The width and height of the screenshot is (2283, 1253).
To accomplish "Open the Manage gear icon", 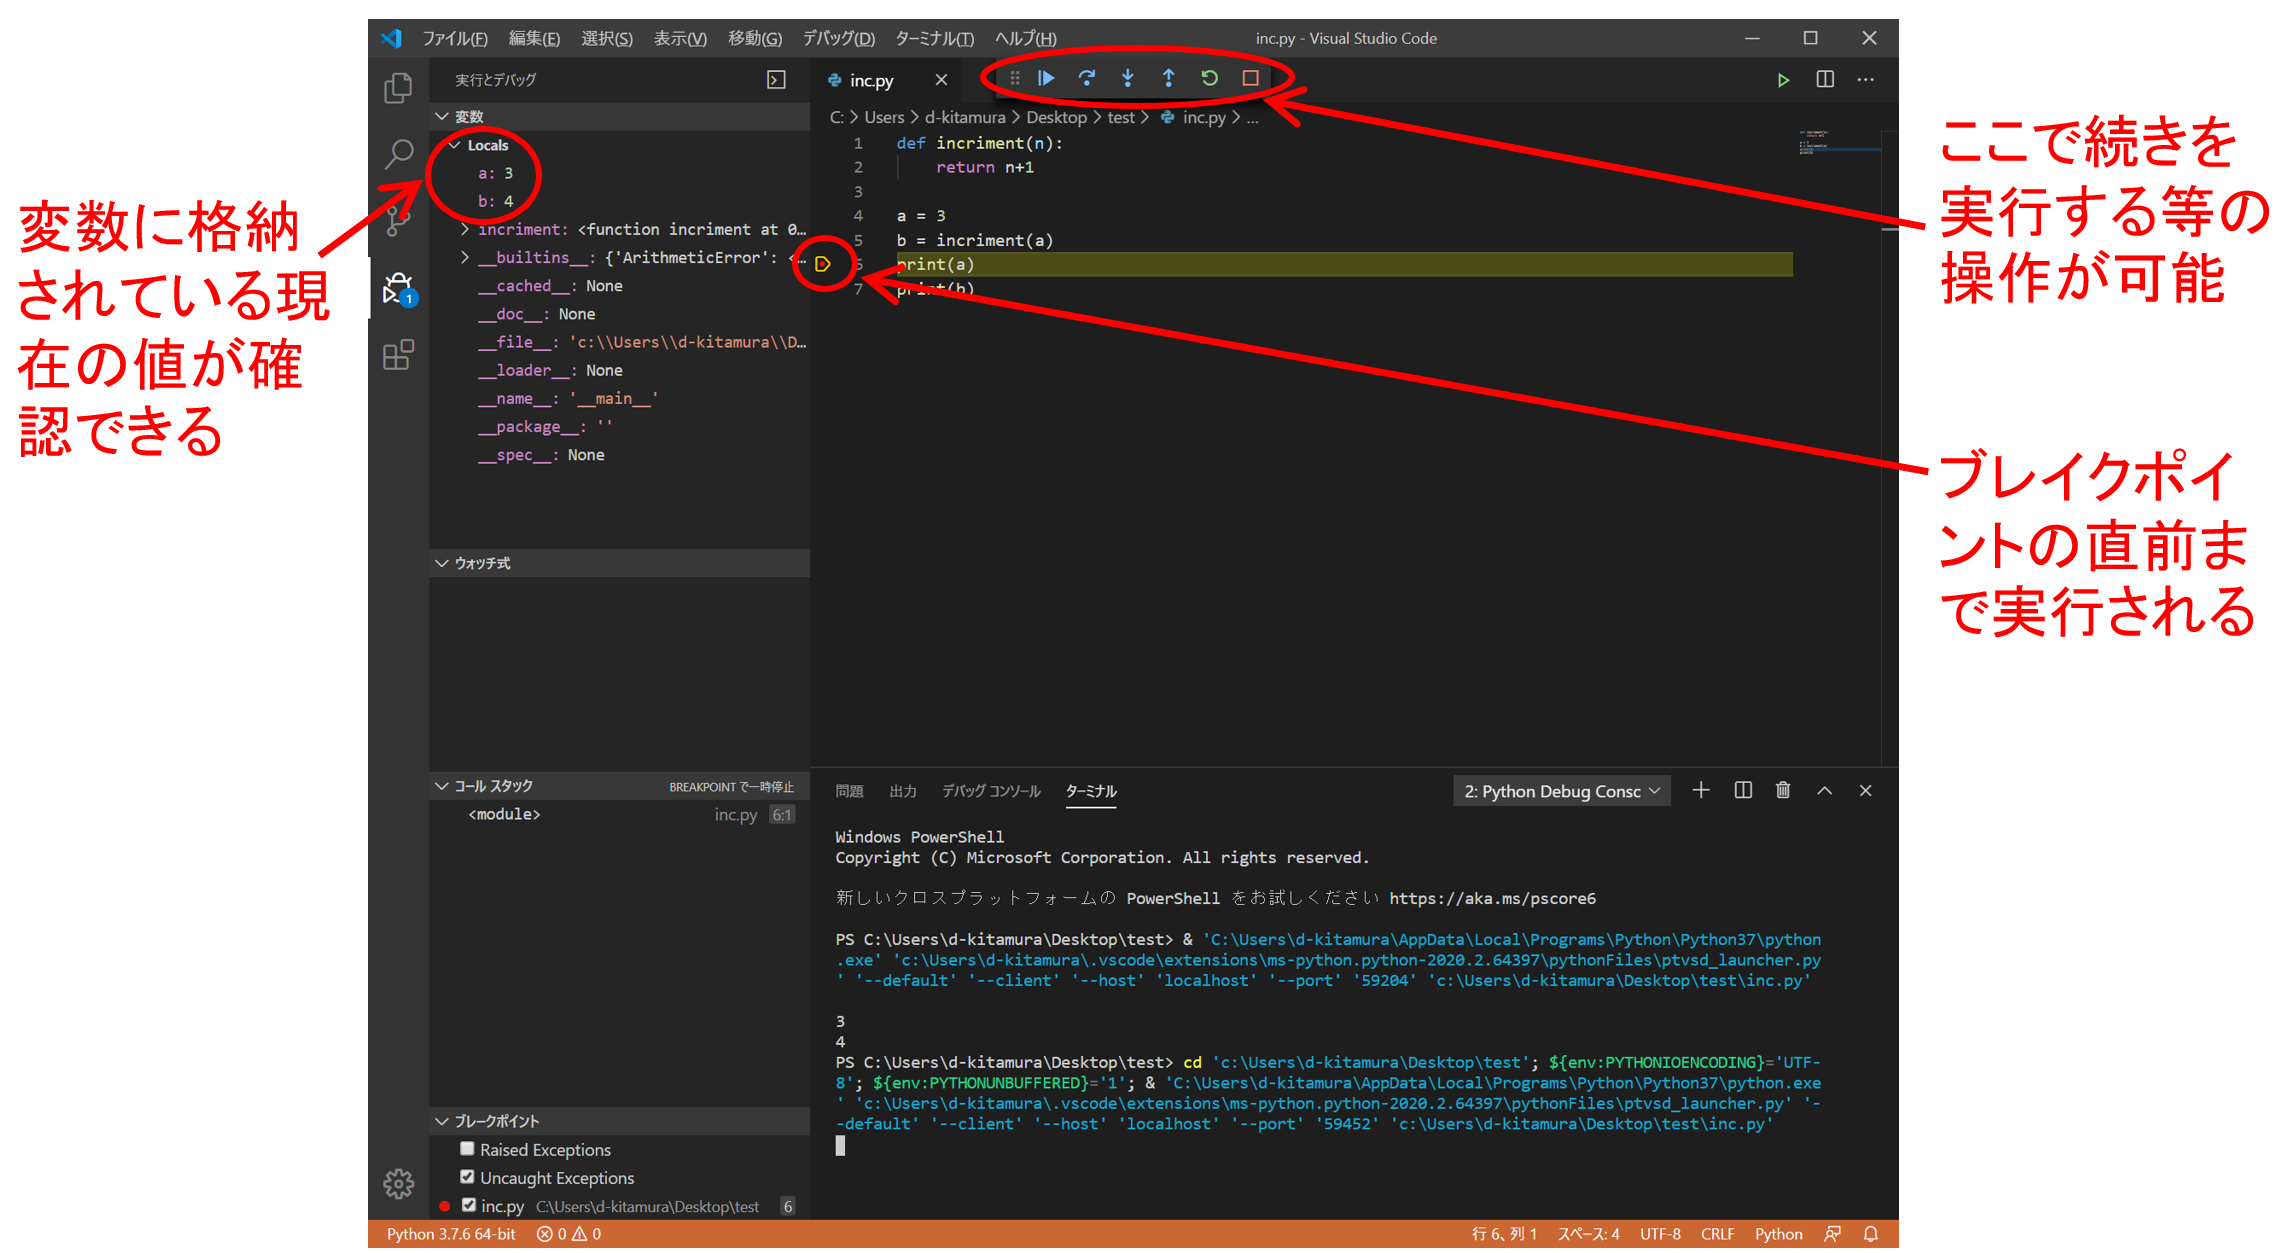I will 398,1184.
